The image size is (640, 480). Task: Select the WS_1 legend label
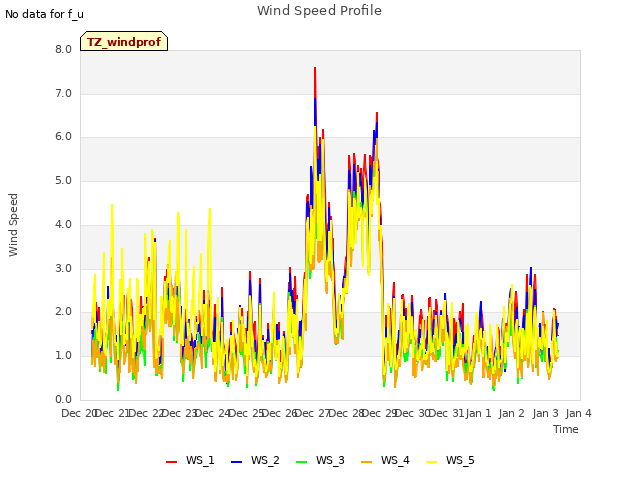(x=200, y=460)
